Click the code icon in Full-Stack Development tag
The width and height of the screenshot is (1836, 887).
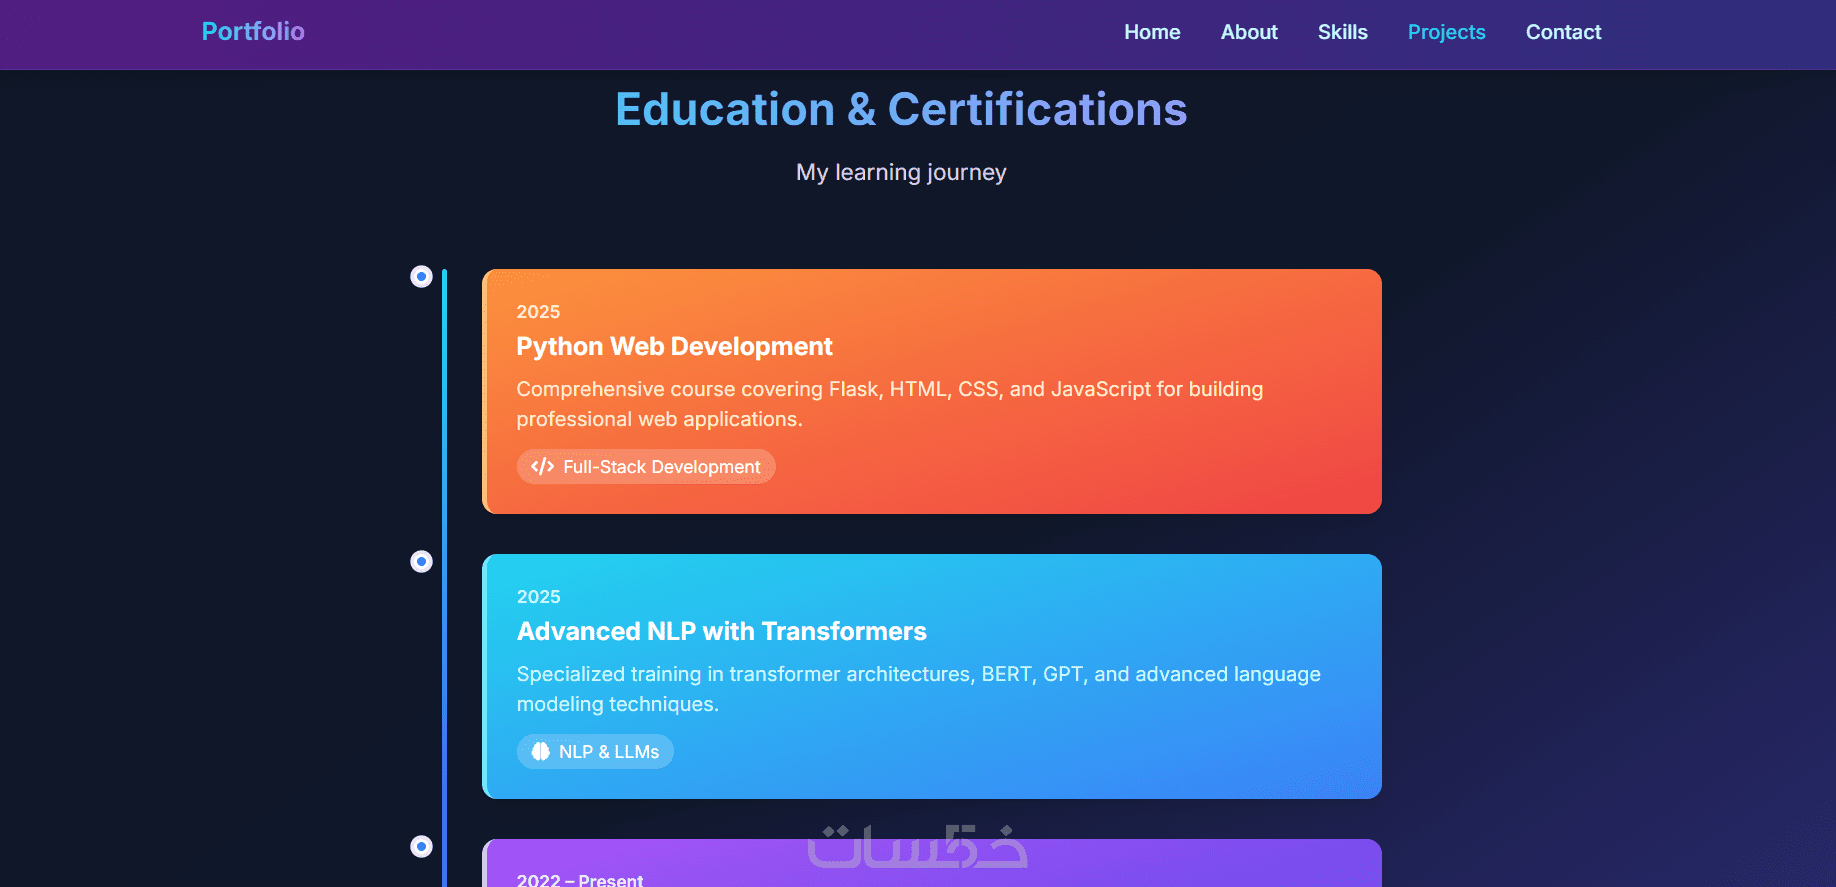(x=542, y=467)
